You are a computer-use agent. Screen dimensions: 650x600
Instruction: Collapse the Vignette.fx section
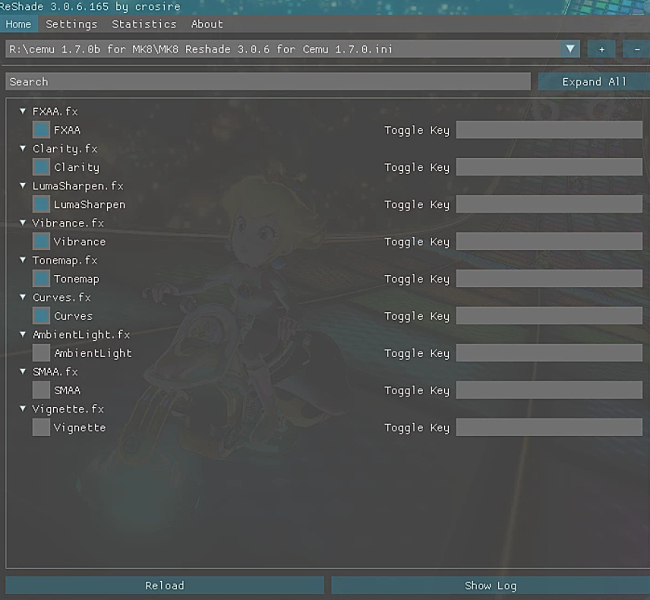(23, 409)
